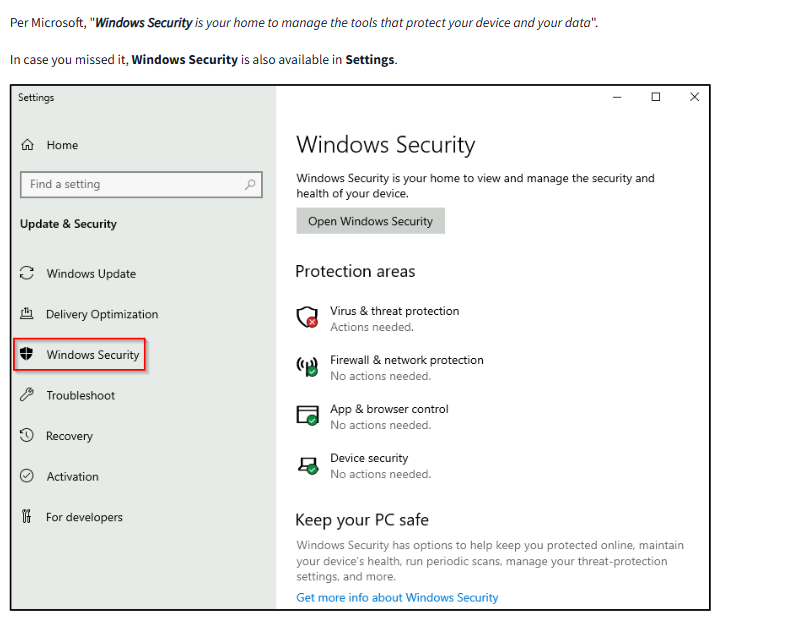788x620 pixels.
Task: Follow the Get more info about Windows Security link
Action: tap(397, 597)
